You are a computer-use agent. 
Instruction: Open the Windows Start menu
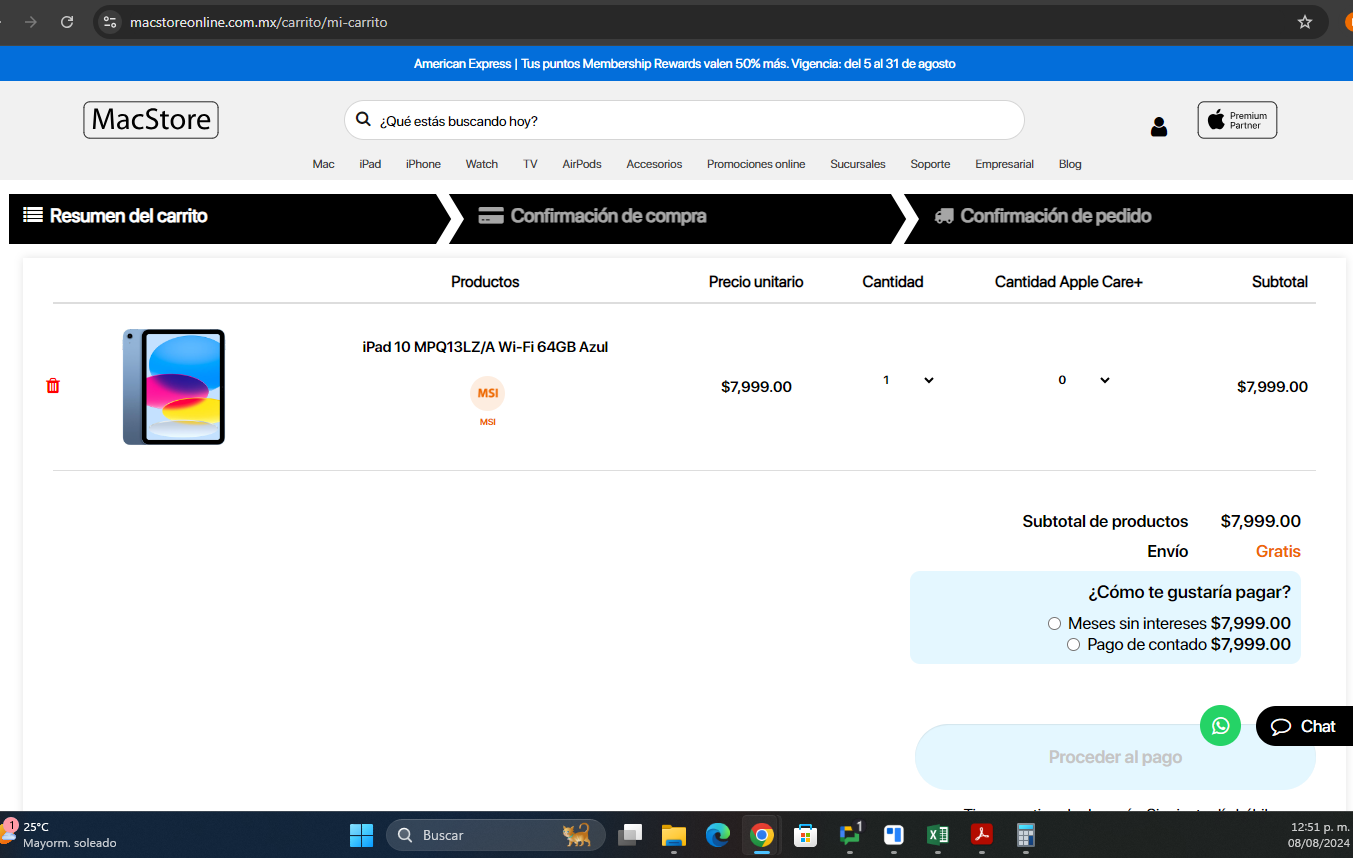point(361,835)
